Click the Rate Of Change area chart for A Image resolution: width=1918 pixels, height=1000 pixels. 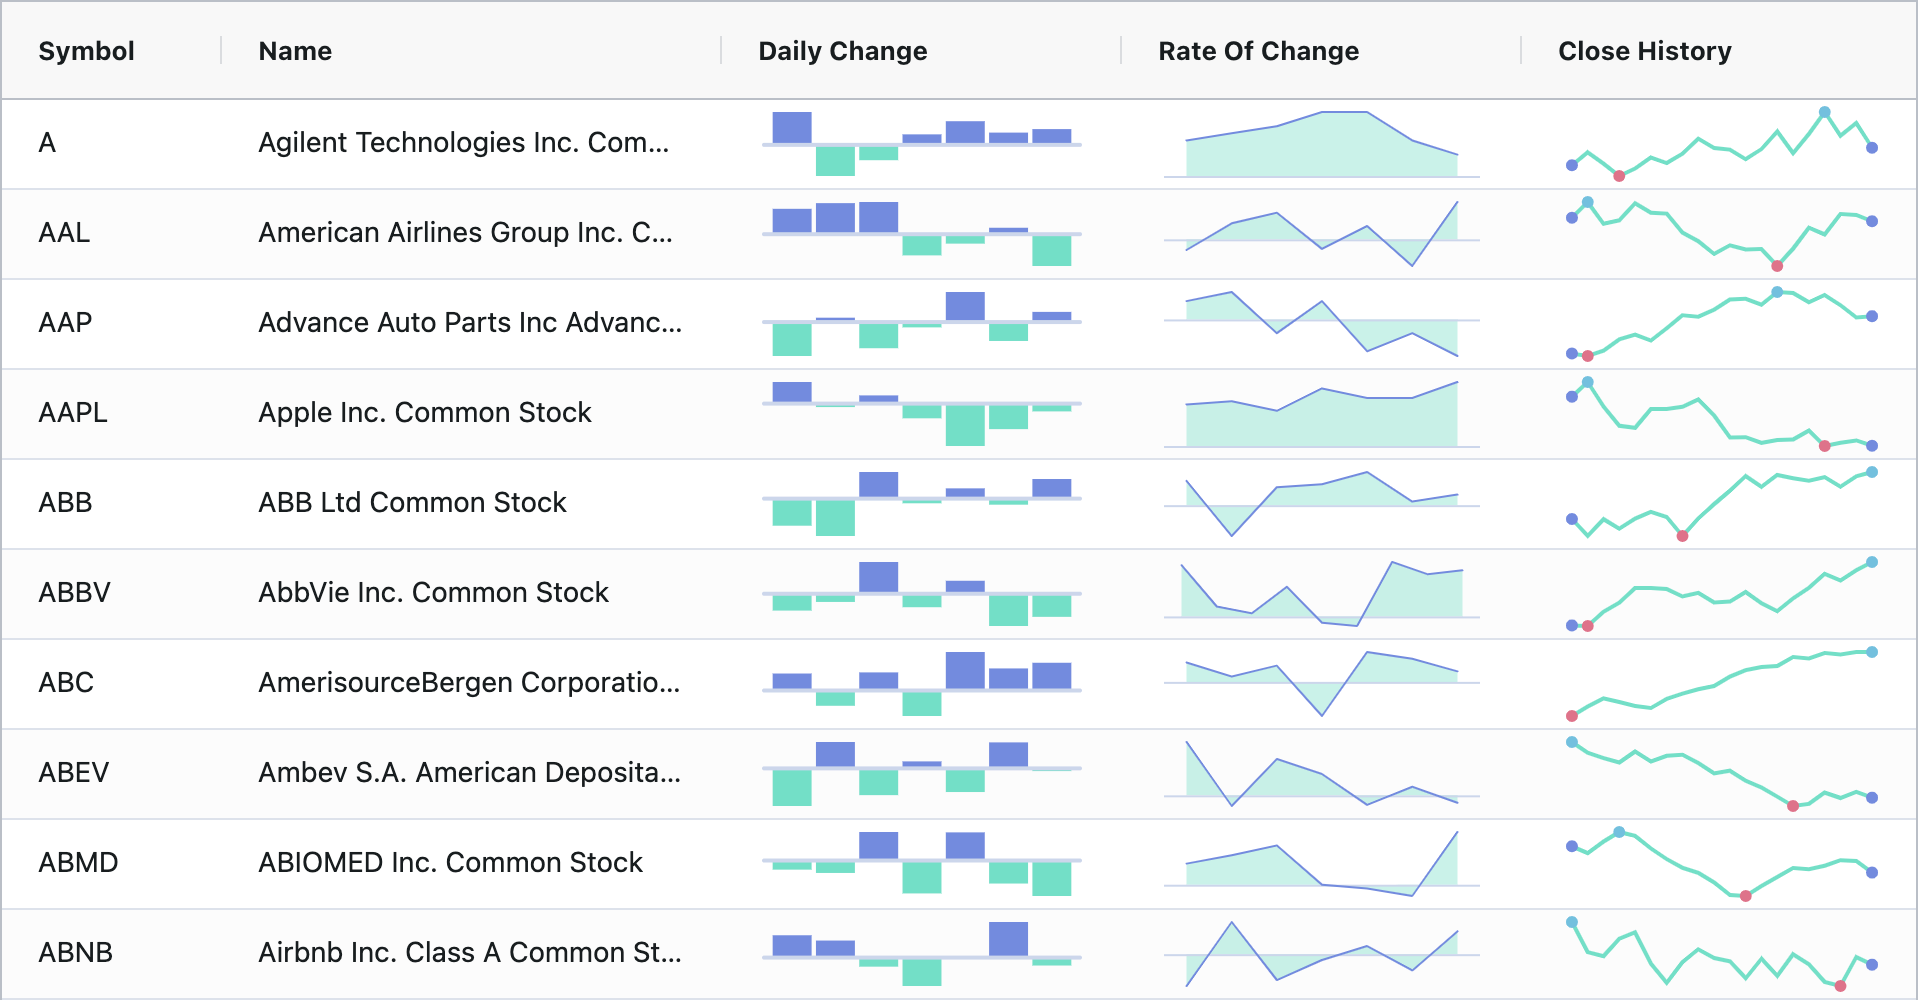[x=1321, y=145]
